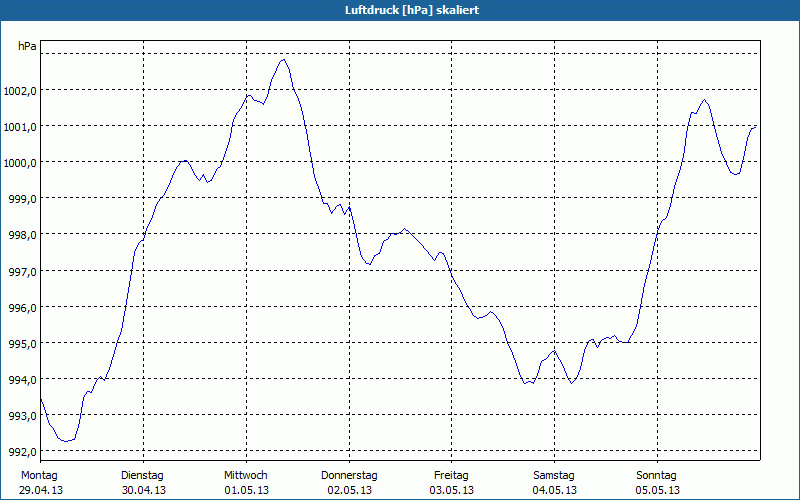Select the 994,0 y-axis value
Image resolution: width=800 pixels, height=500 pixels.
click(x=22, y=381)
